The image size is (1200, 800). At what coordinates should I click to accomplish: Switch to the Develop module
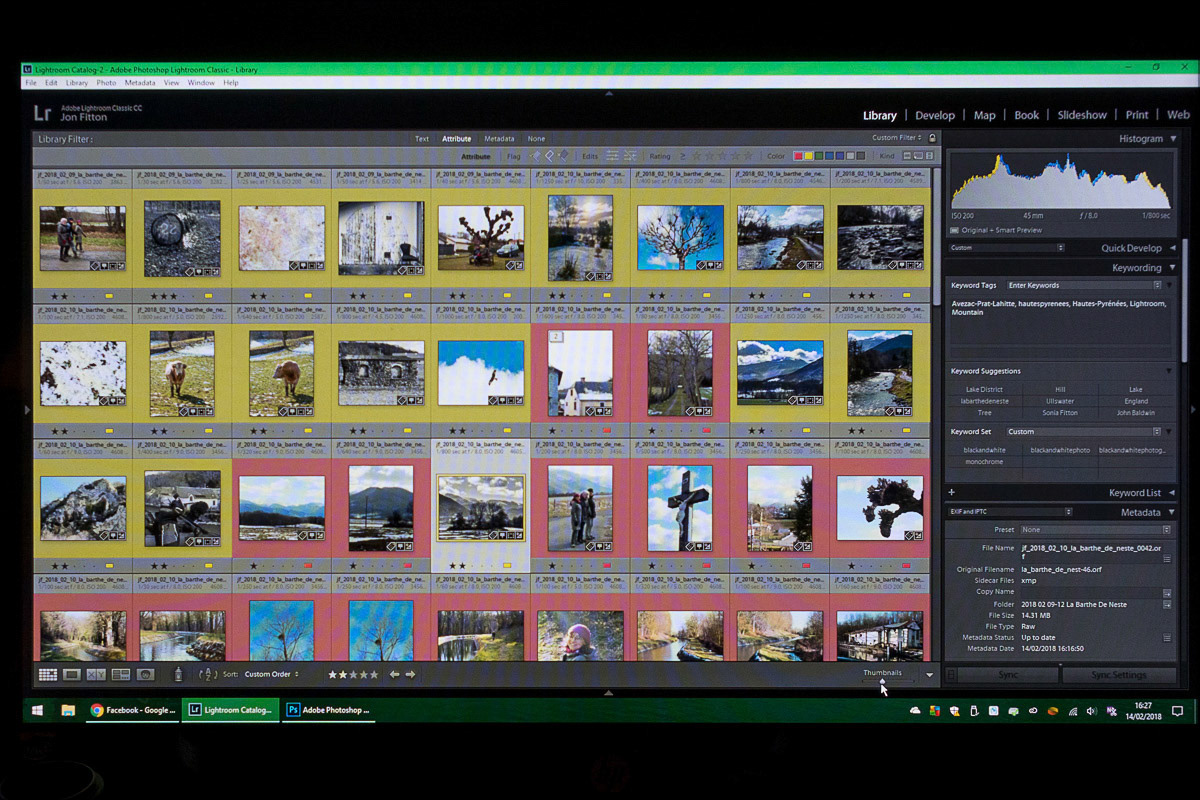(935, 116)
